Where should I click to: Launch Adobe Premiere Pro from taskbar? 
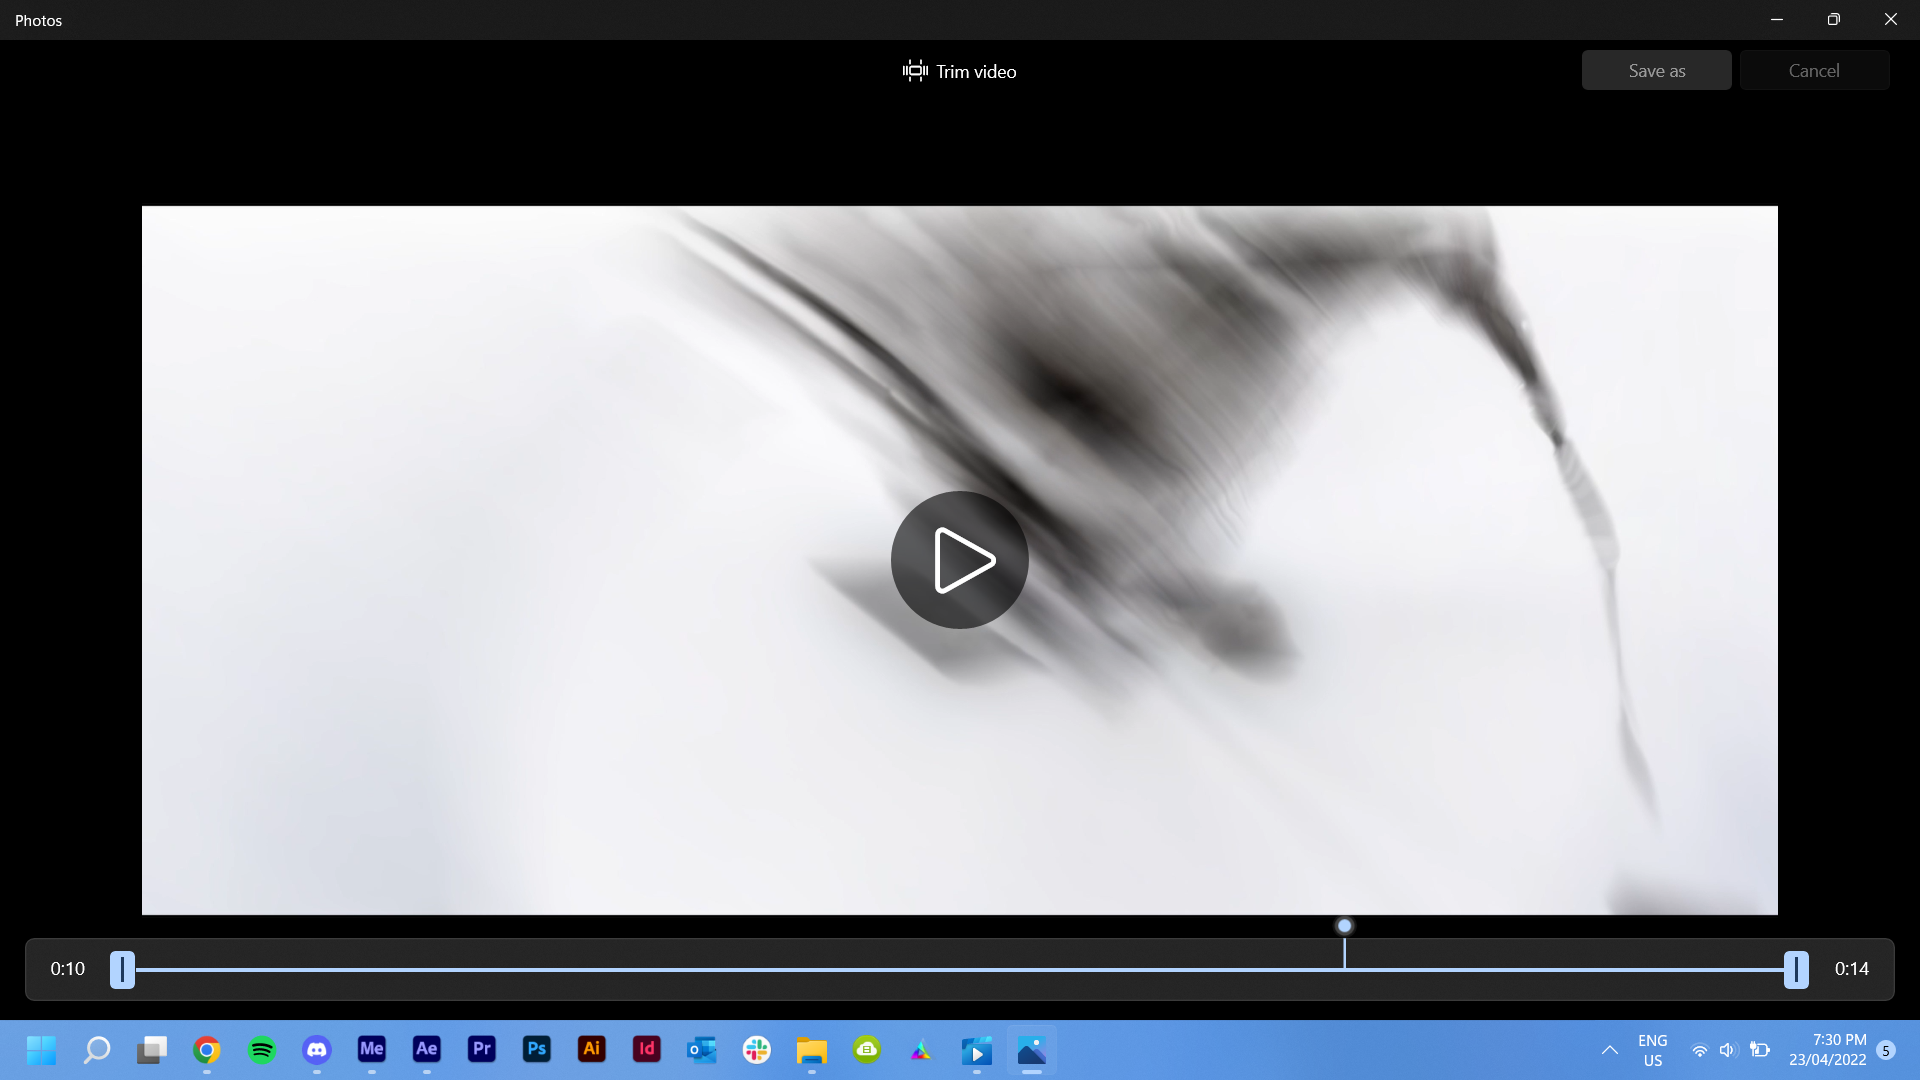481,1050
